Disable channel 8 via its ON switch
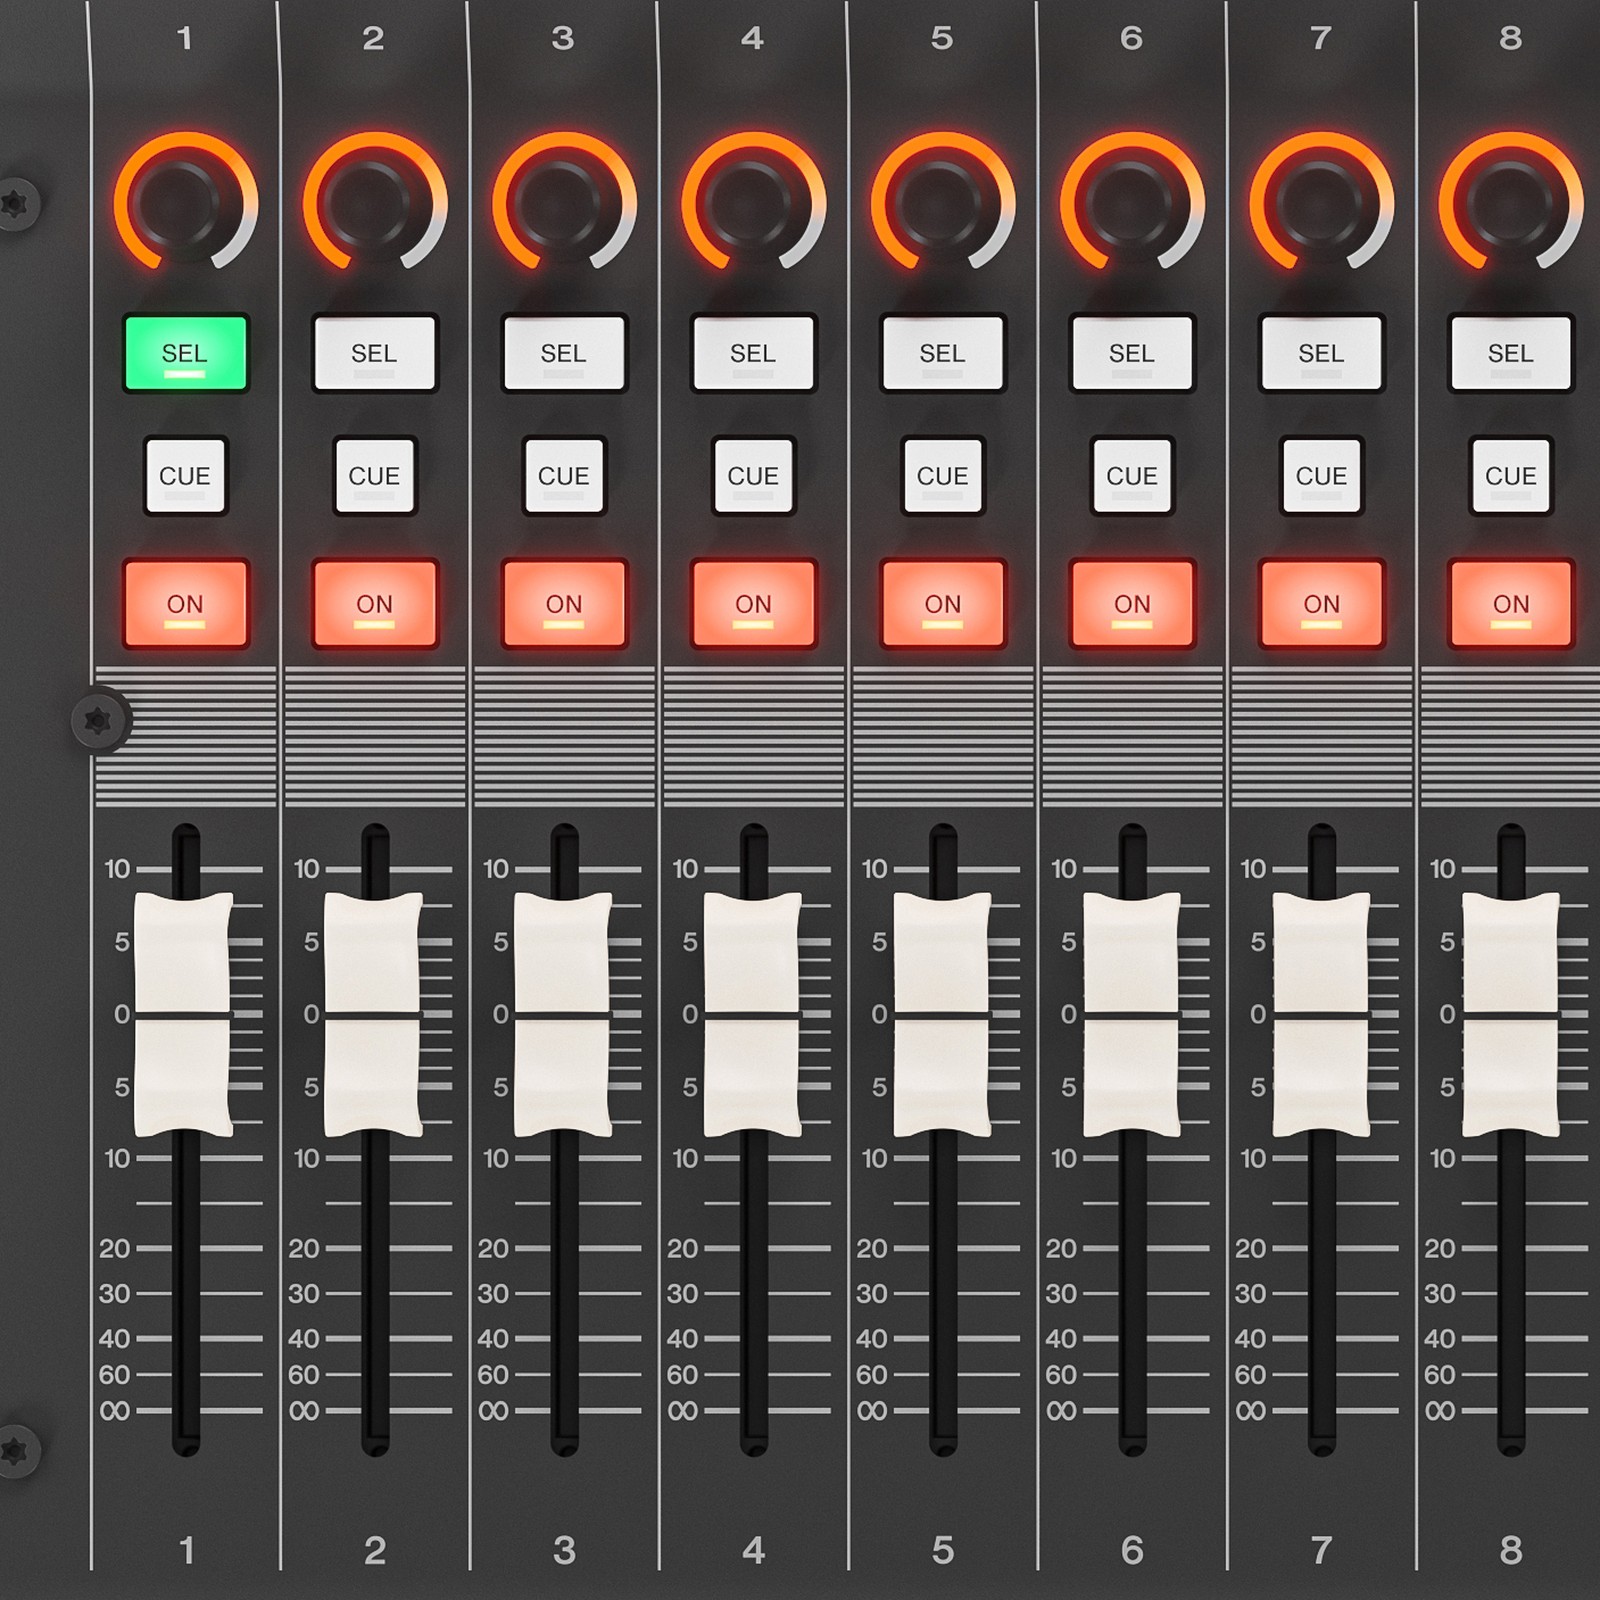The image size is (1600, 1600). (x=1510, y=604)
